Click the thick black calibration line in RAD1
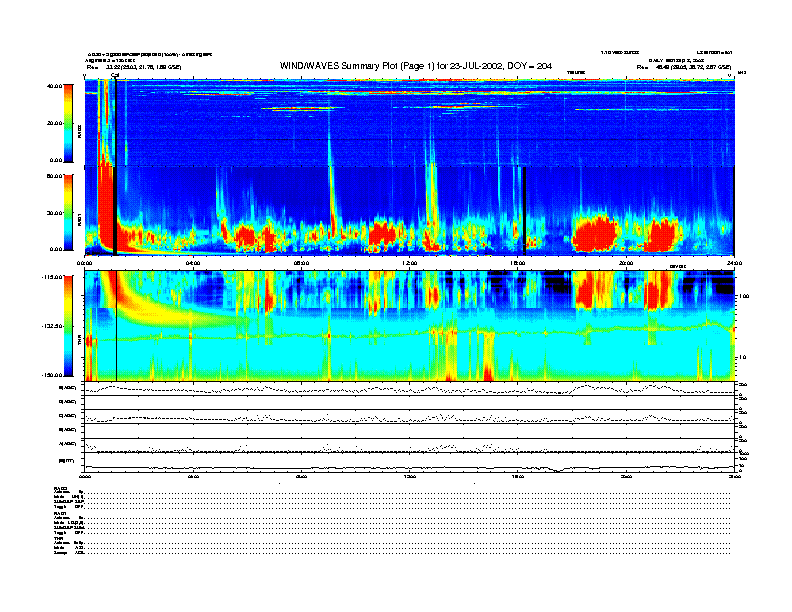The image size is (792, 612). click(x=115, y=210)
